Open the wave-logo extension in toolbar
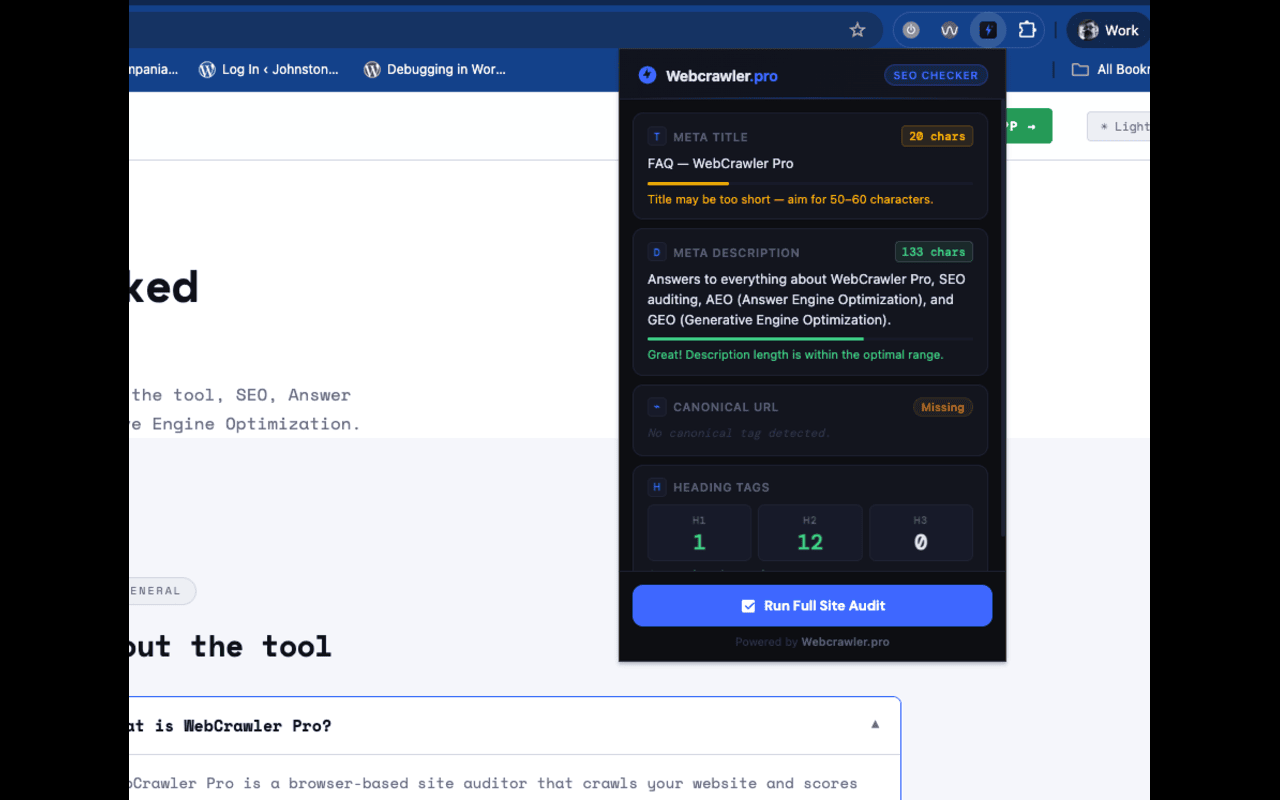1280x800 pixels. click(x=949, y=30)
